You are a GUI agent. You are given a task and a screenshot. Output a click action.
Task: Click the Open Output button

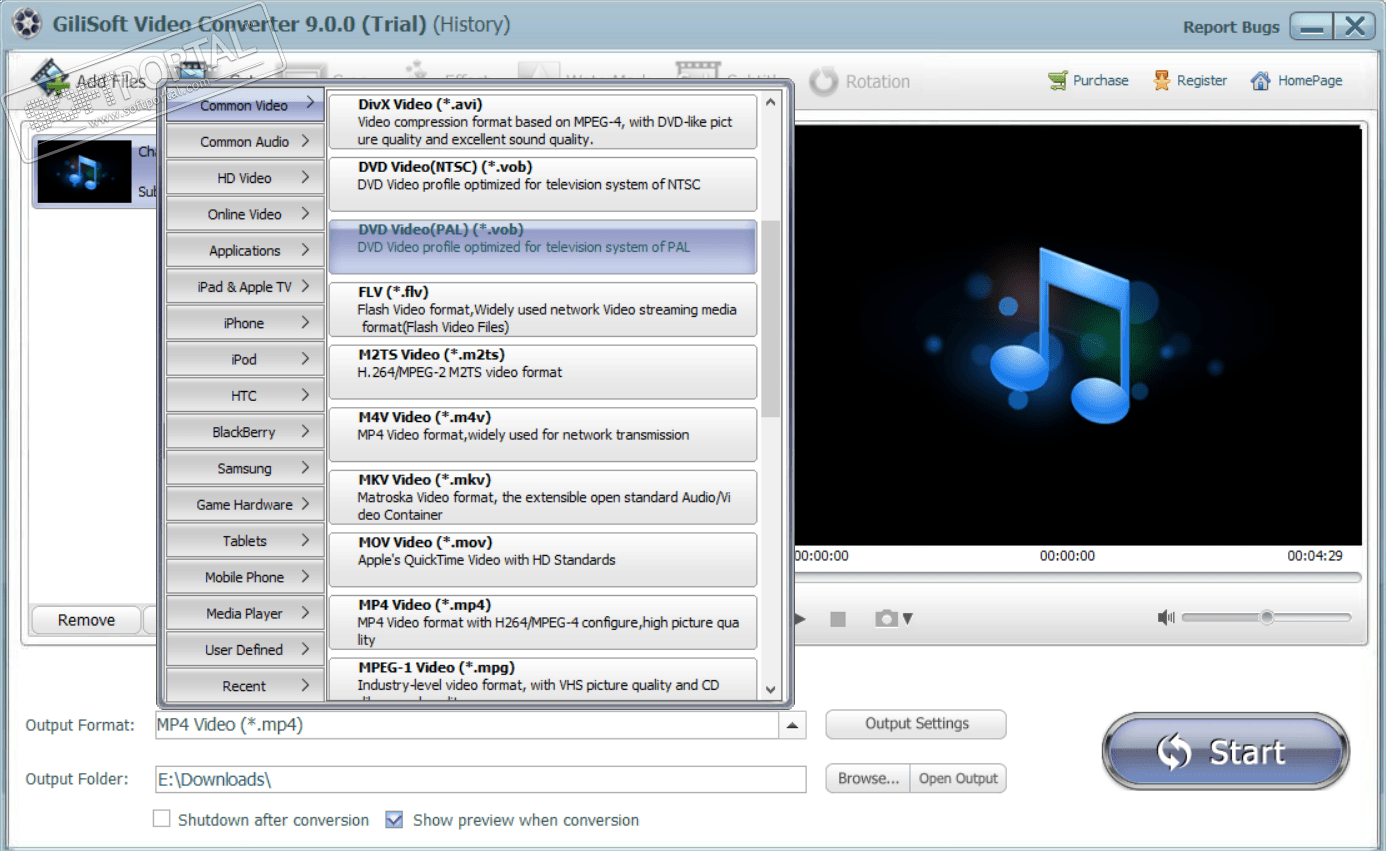click(958, 778)
